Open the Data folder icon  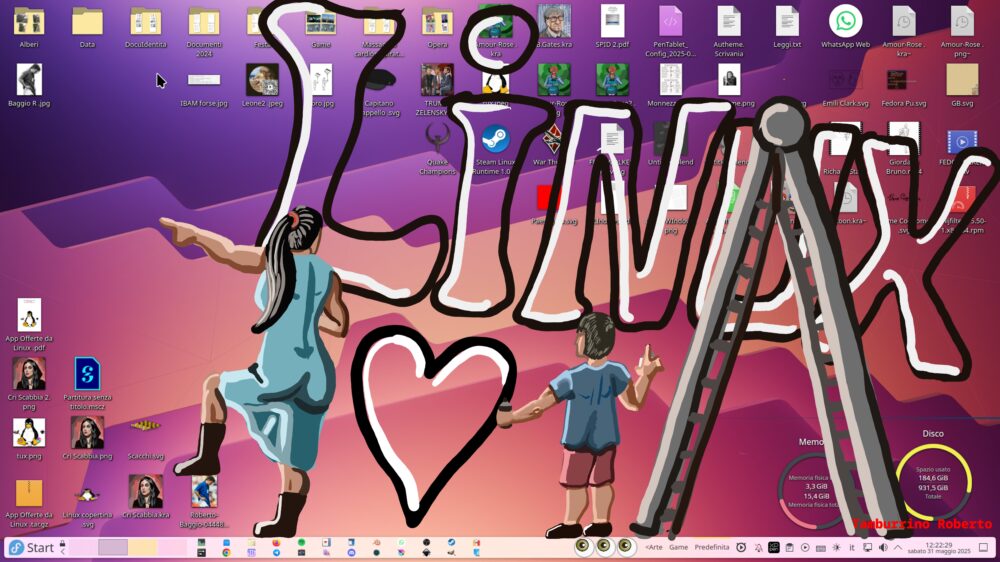pos(87,28)
